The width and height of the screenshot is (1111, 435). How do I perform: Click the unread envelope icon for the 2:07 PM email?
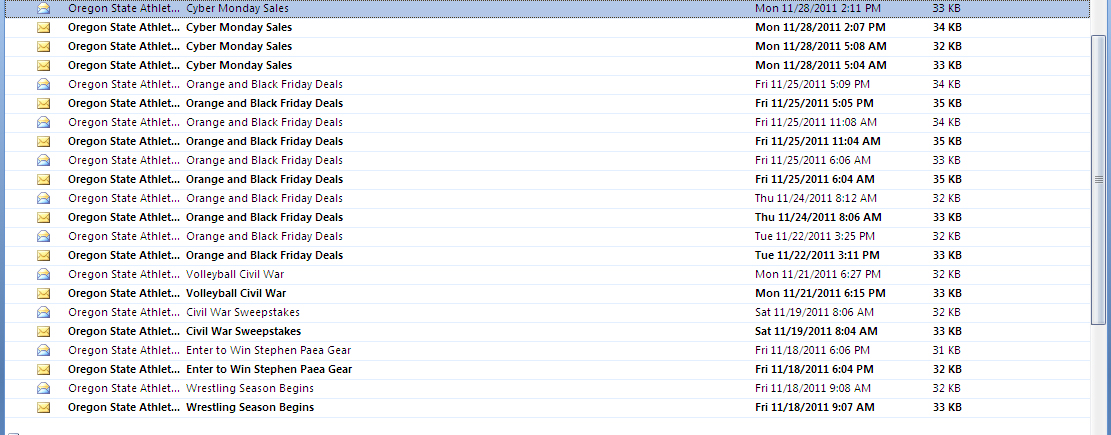43,27
